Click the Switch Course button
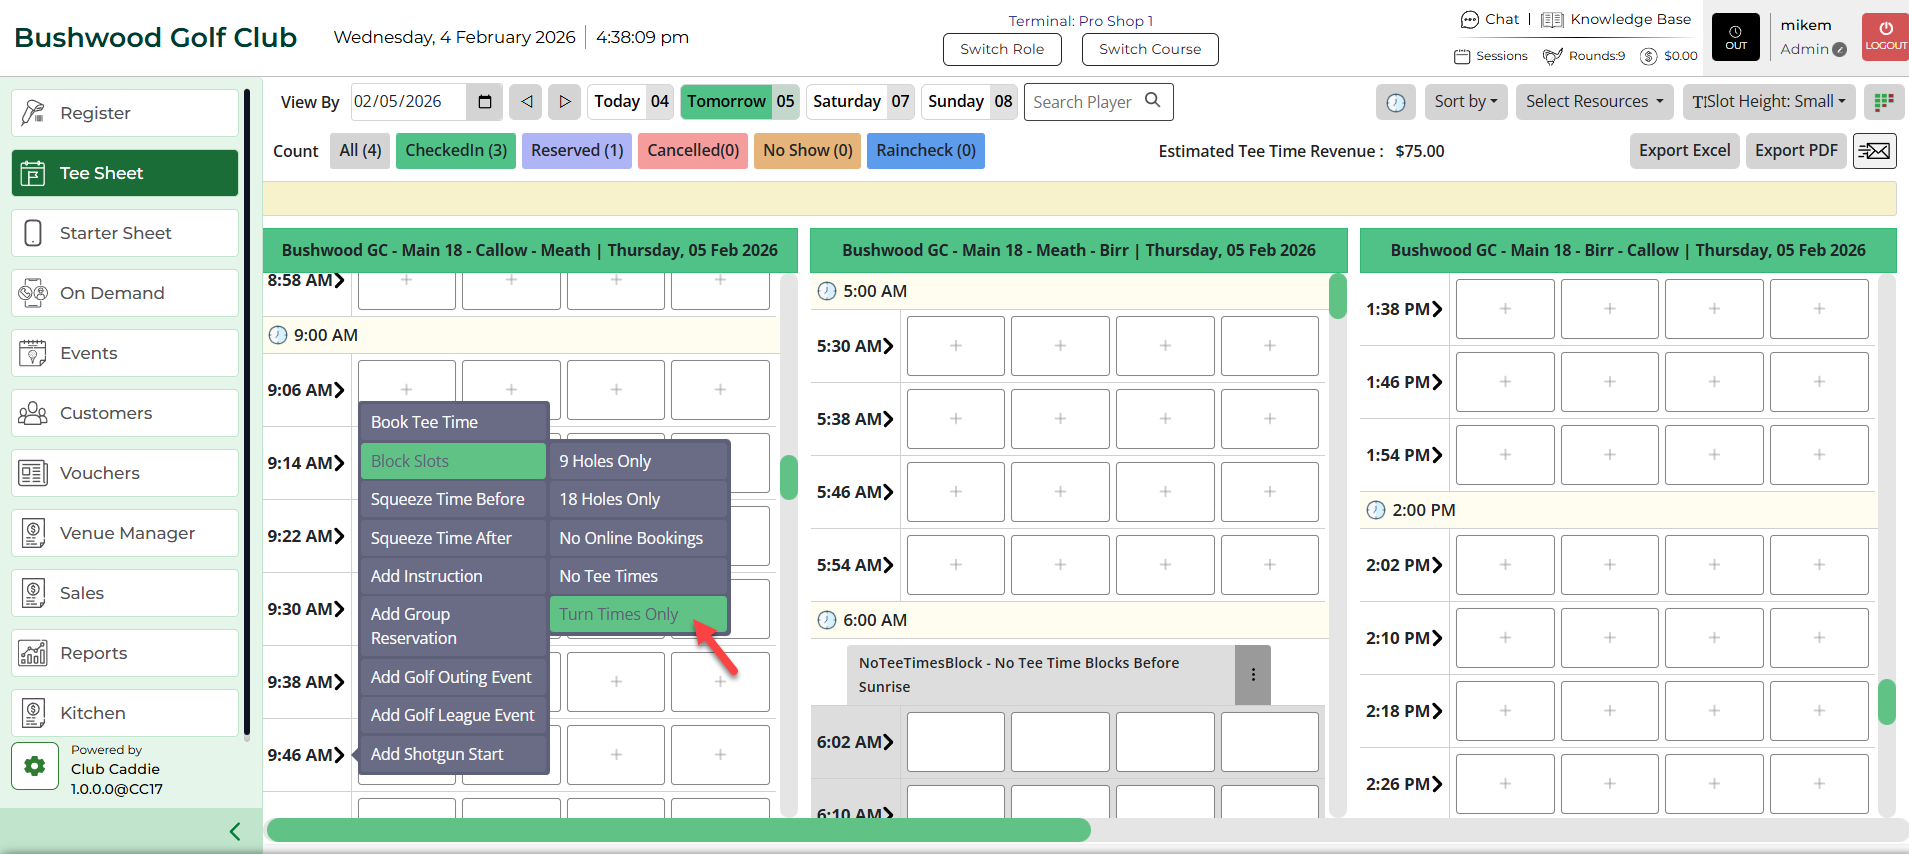 tap(1150, 49)
